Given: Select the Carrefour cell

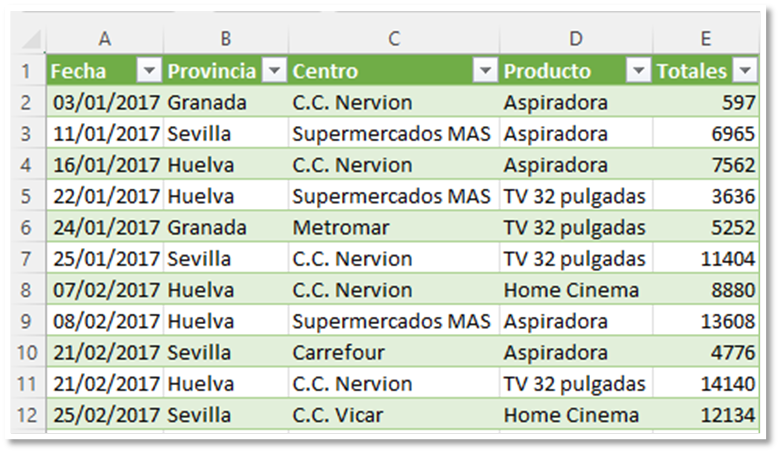Looking at the screenshot, I should click(338, 352).
